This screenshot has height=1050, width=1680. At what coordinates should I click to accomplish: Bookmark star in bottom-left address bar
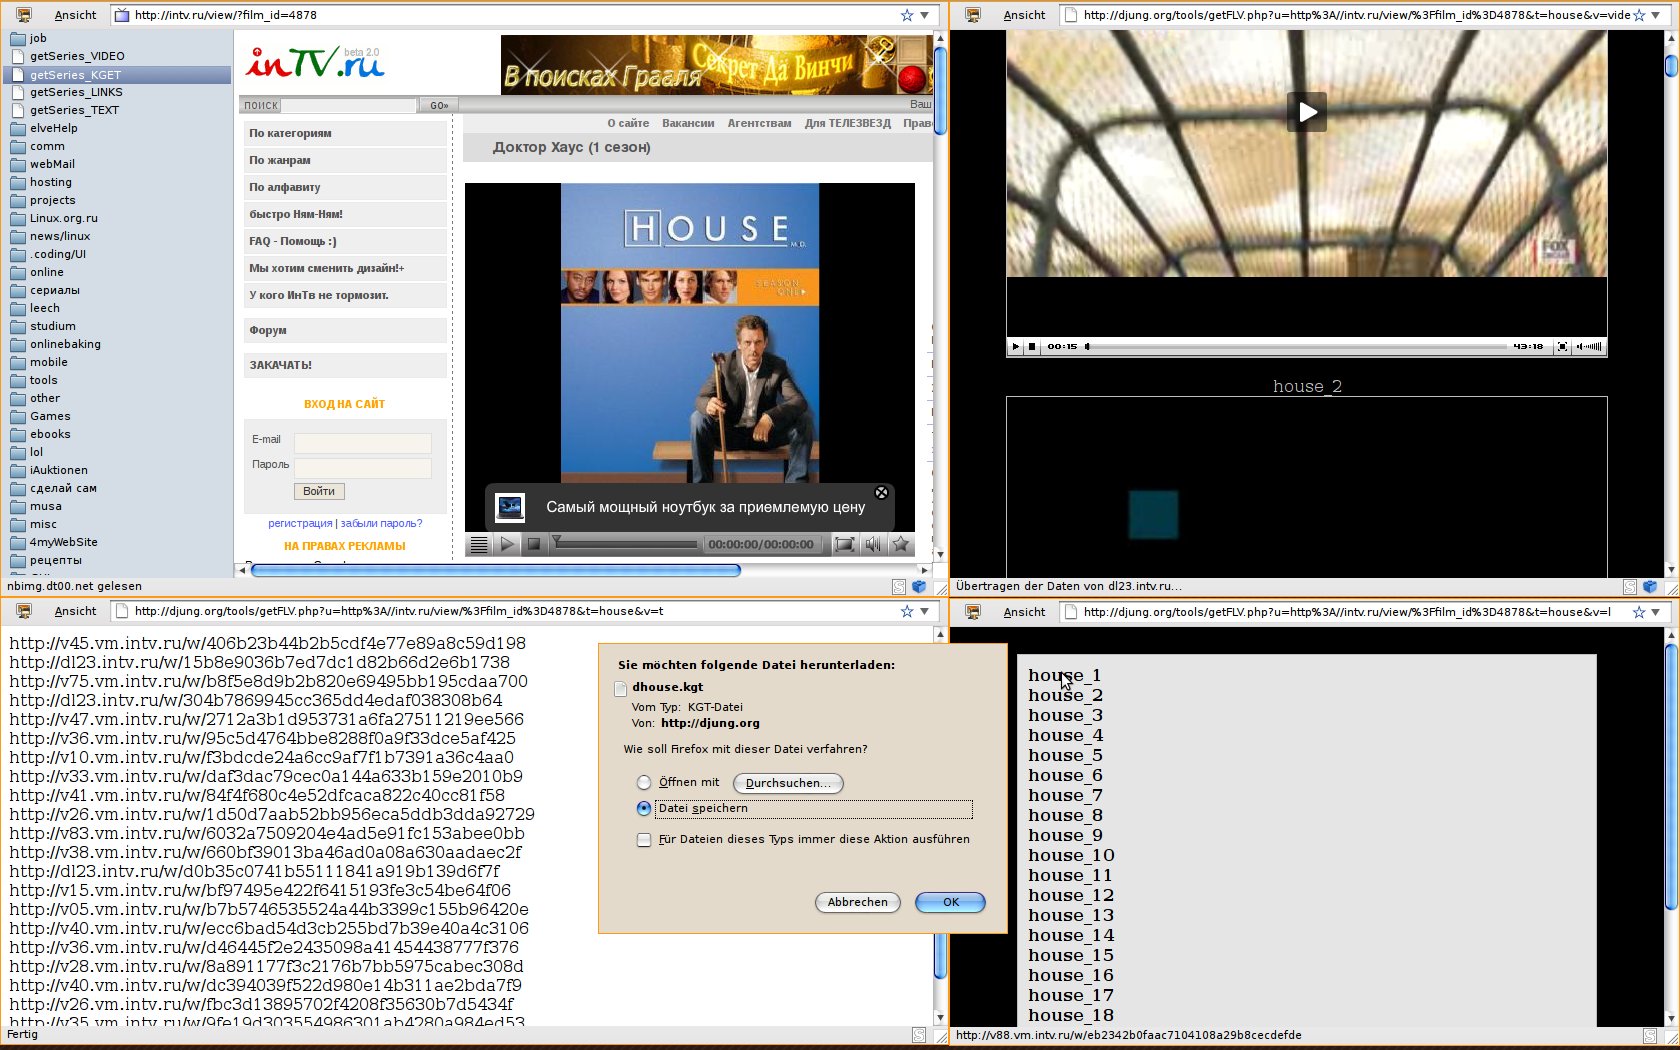pyautogui.click(x=907, y=611)
